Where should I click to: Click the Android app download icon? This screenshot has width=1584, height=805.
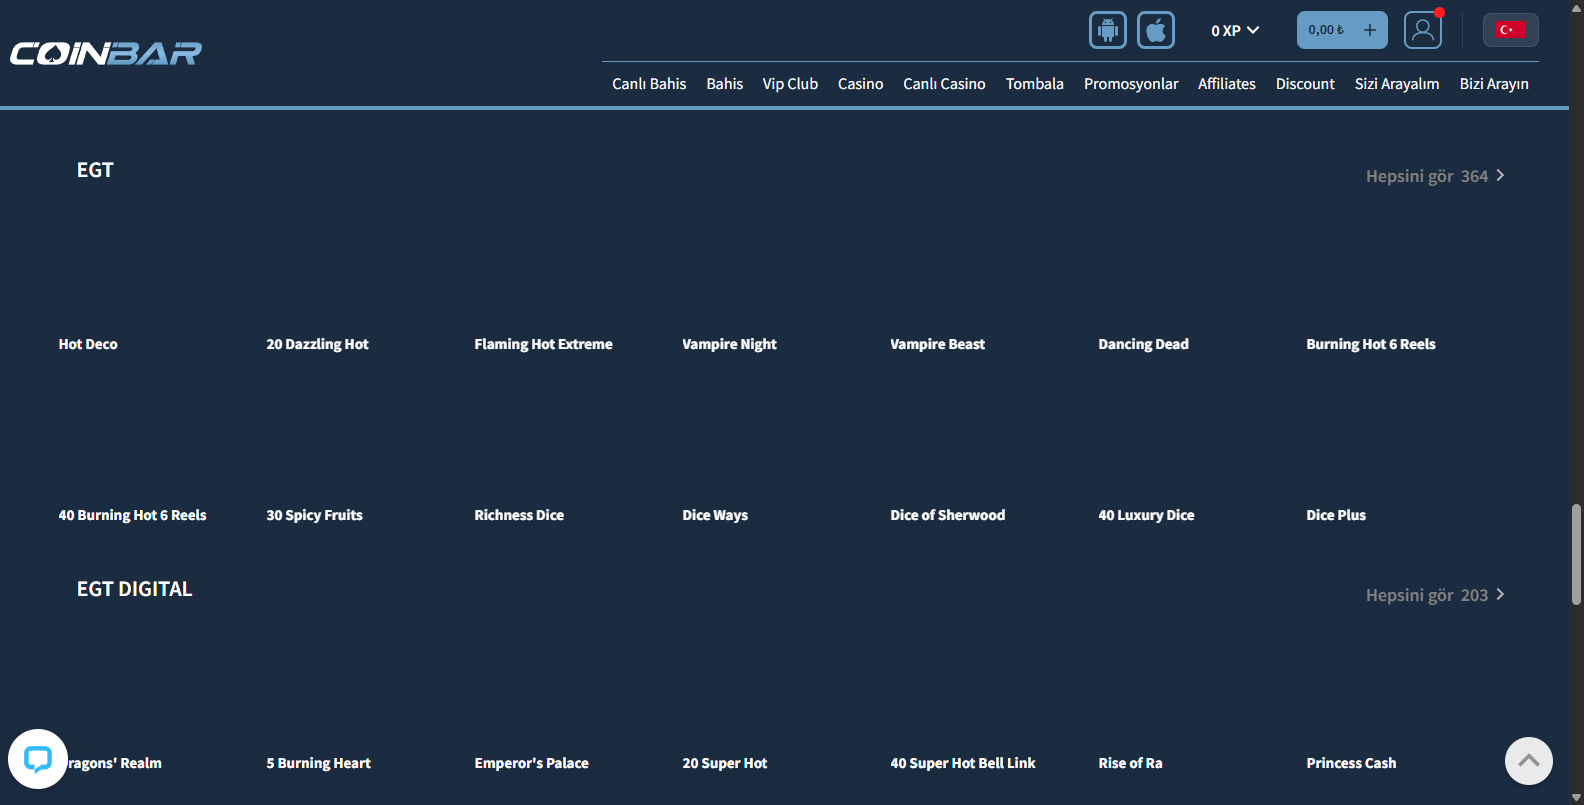[1107, 30]
